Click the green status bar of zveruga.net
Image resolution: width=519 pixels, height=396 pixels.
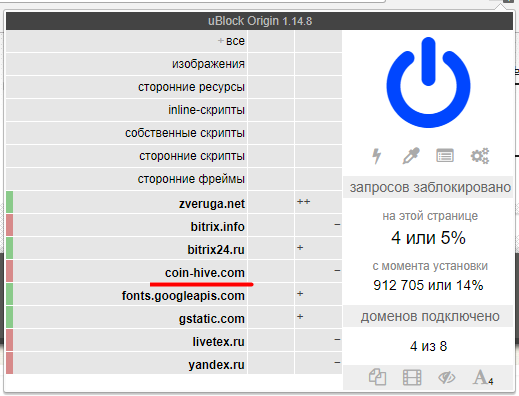pyautogui.click(x=9, y=202)
